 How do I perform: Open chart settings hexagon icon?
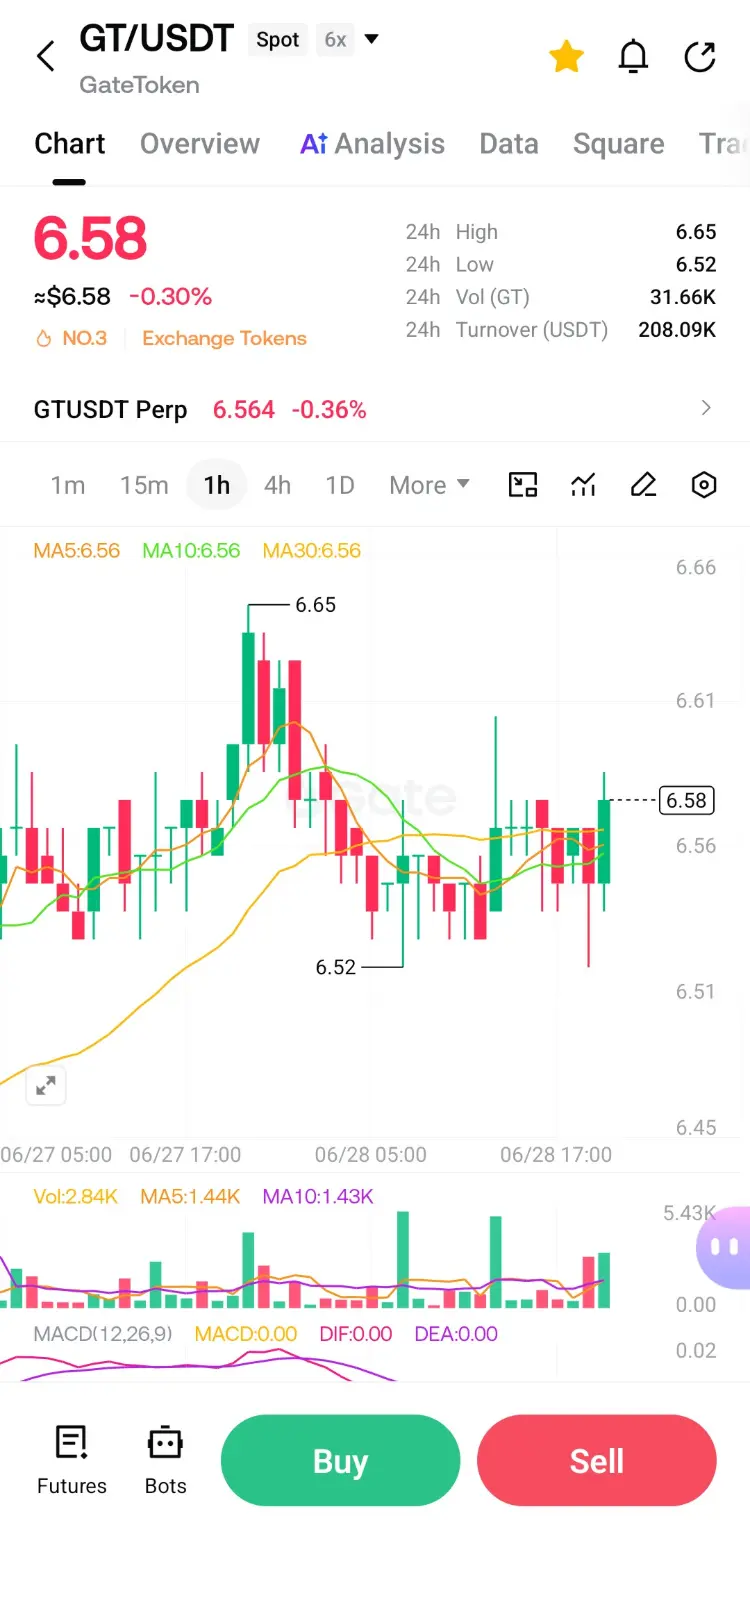pyautogui.click(x=704, y=485)
